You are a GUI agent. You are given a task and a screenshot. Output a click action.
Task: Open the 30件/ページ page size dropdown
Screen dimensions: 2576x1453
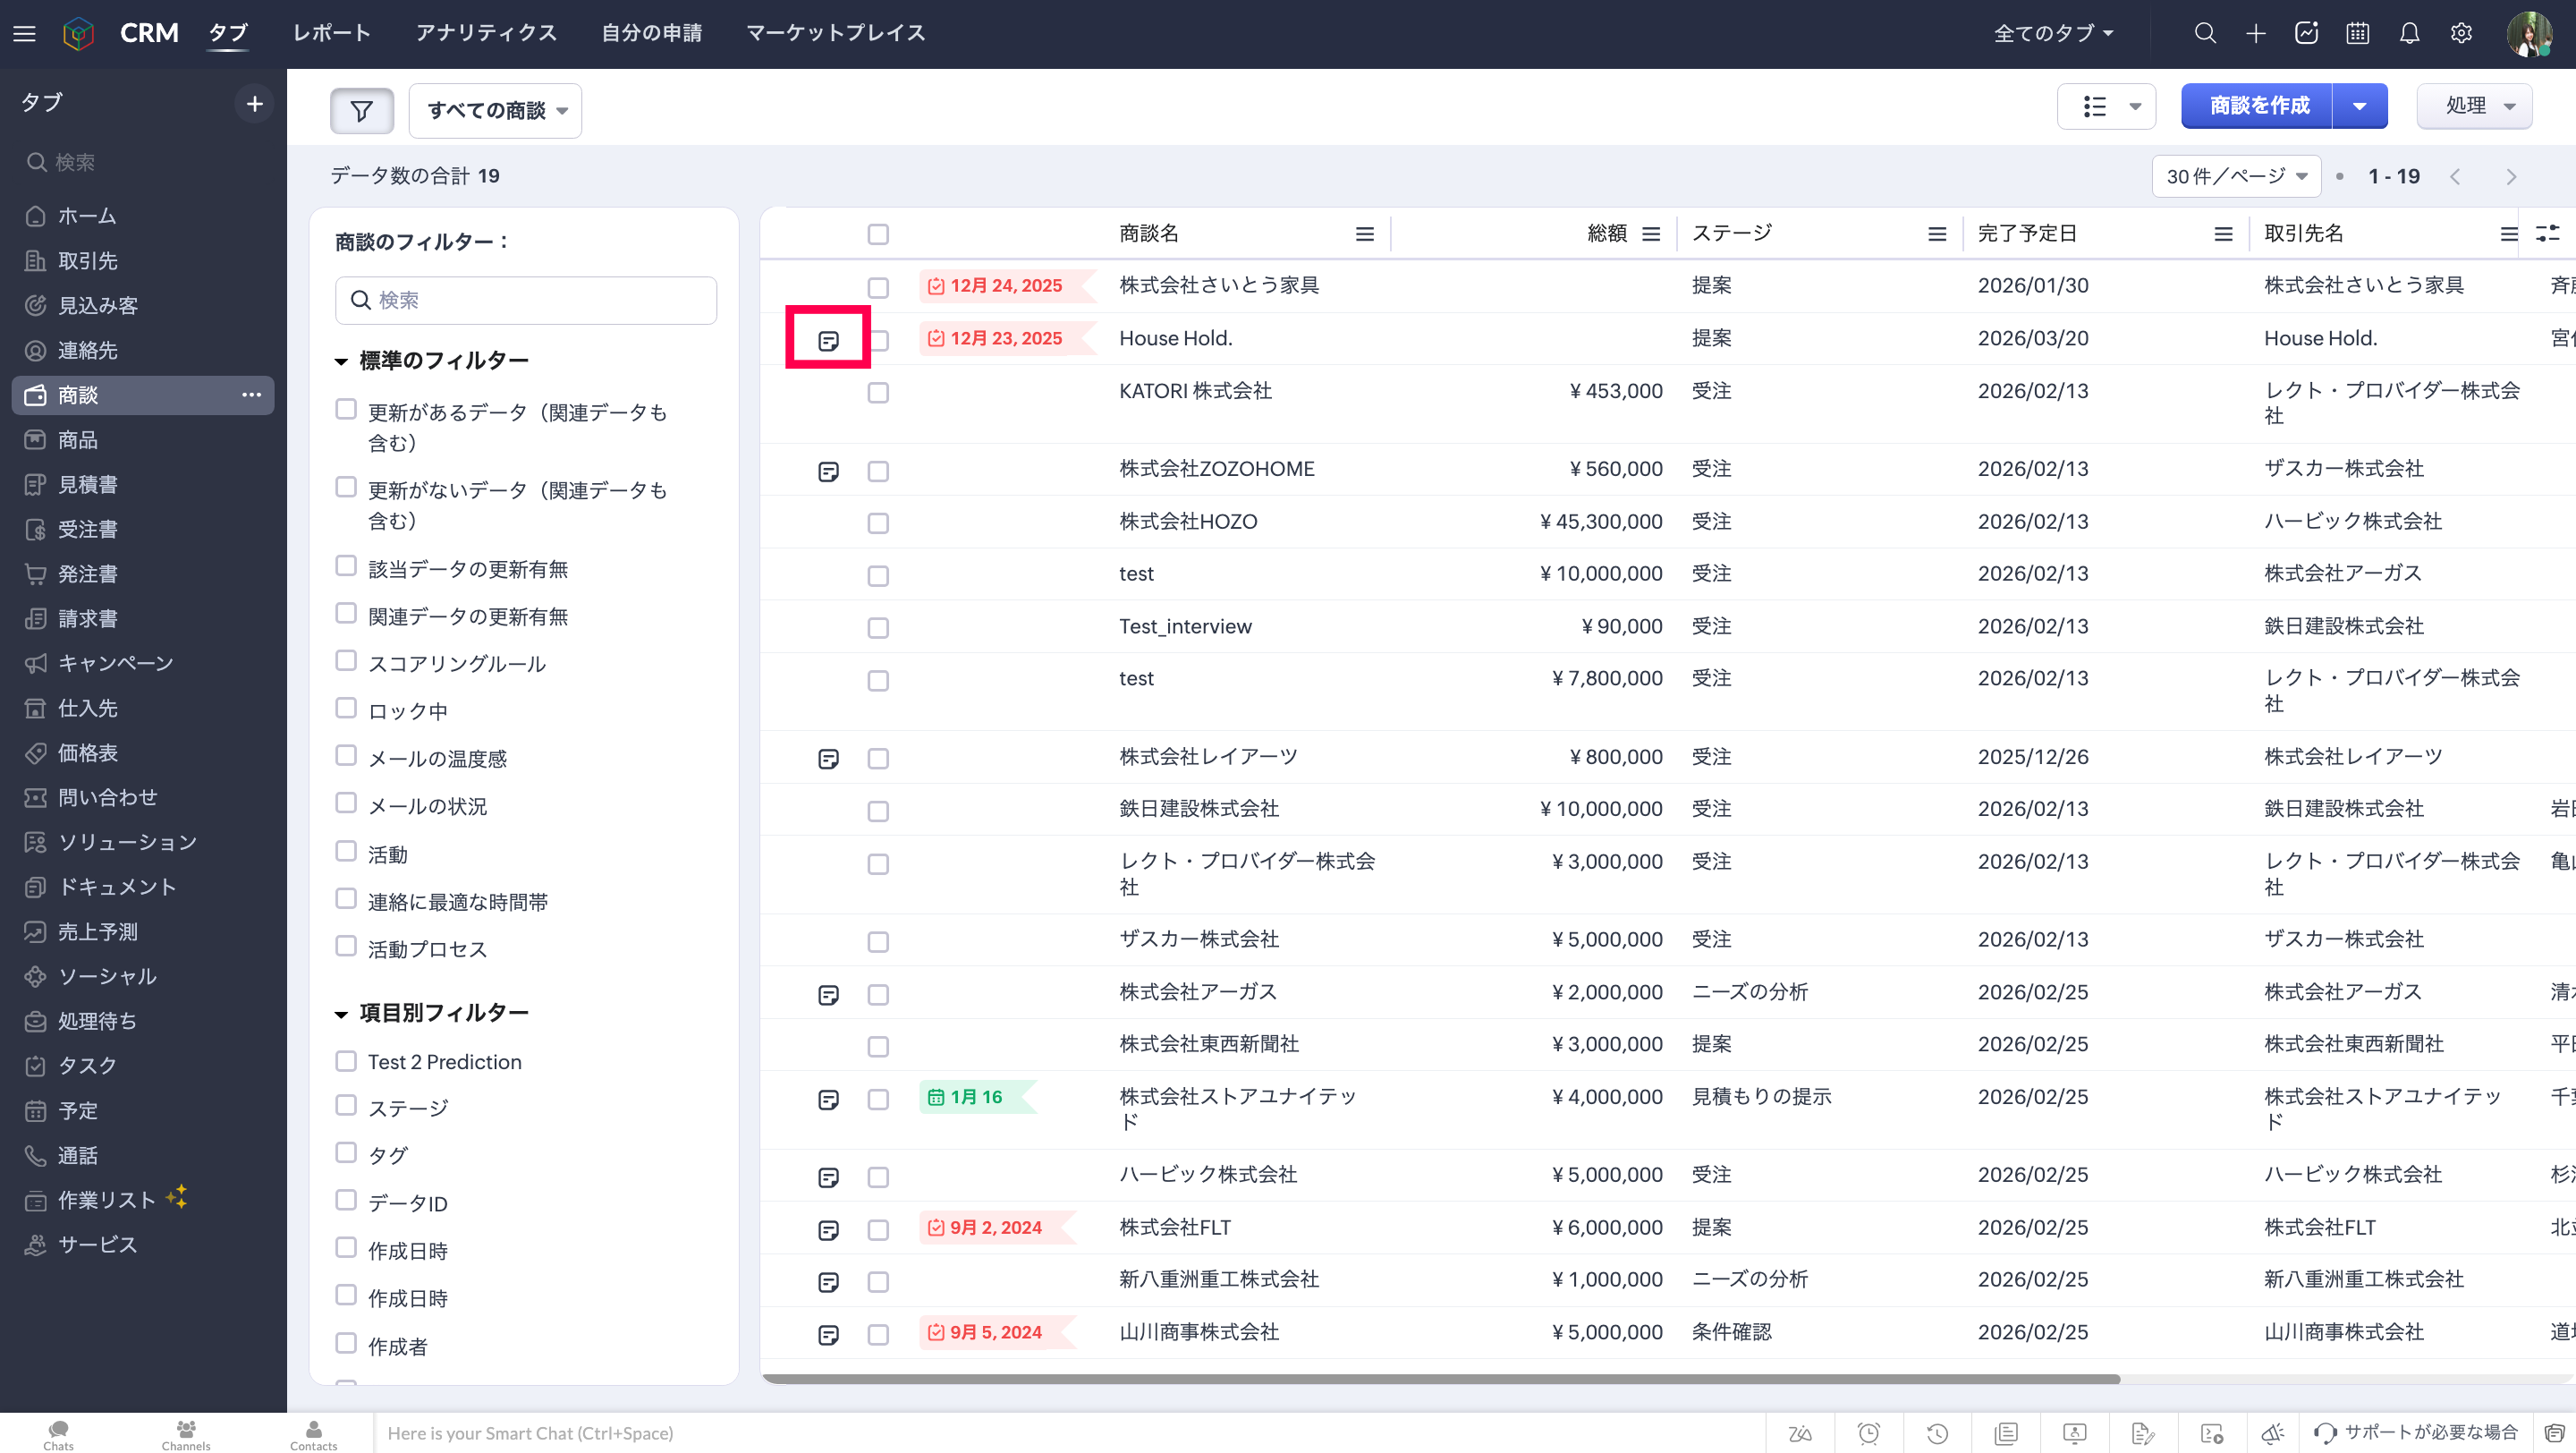pos(2236,177)
